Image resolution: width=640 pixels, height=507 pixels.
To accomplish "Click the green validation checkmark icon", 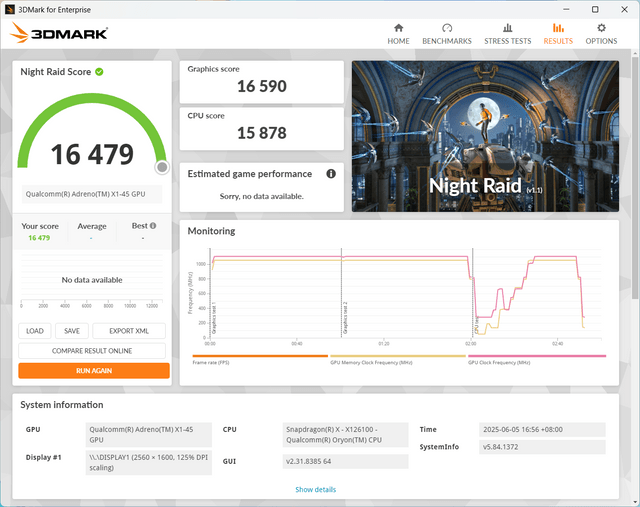I will 99,72.
